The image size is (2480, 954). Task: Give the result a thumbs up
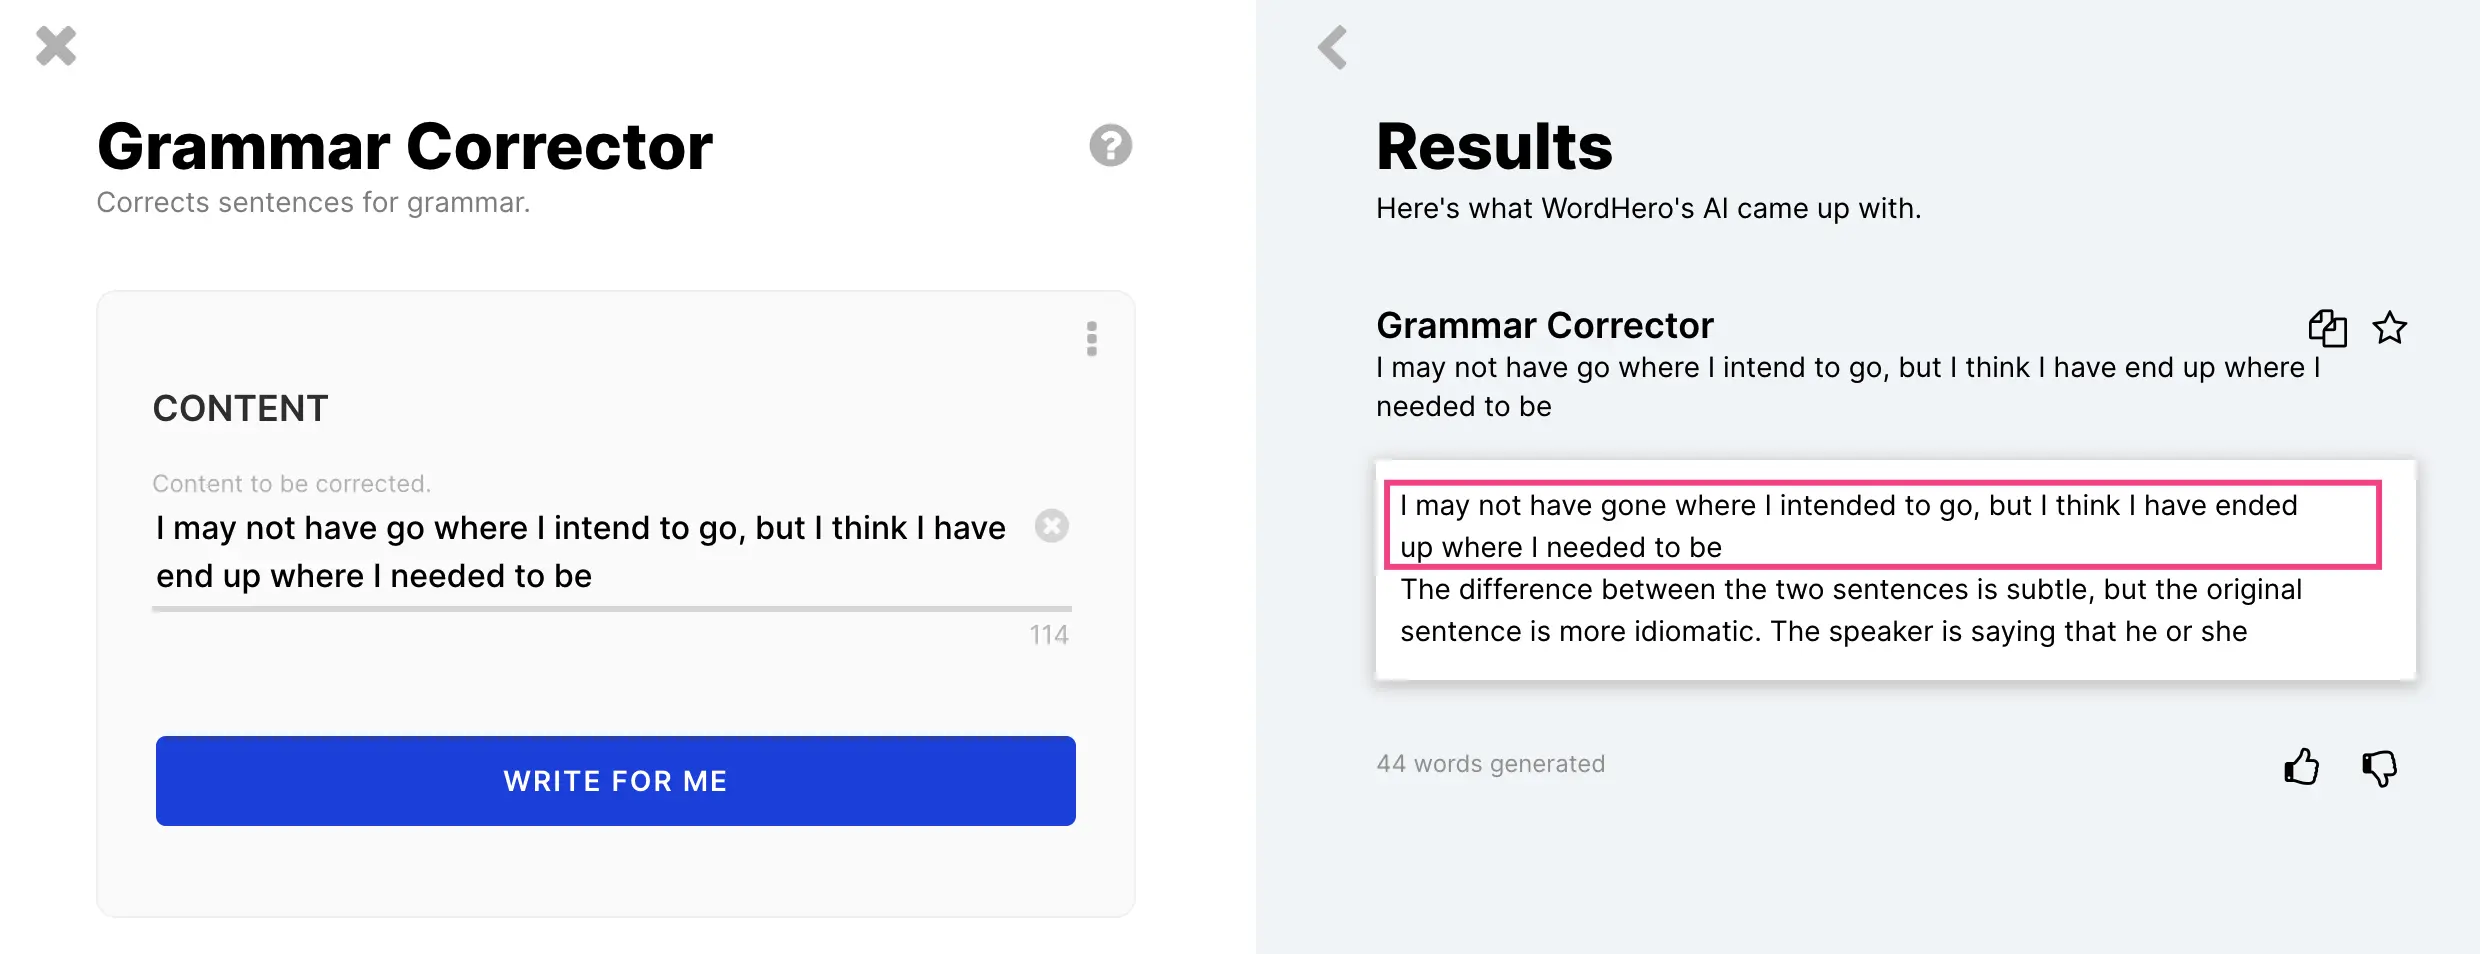pyautogui.click(x=2301, y=767)
